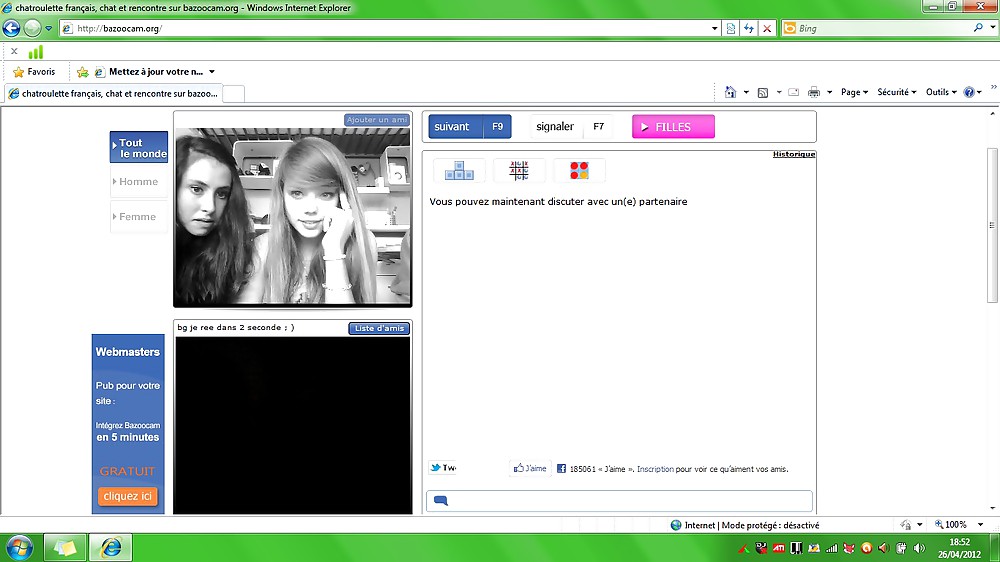The width and height of the screenshot is (1000, 562).
Task: Click the Bing search field
Action: [883, 29]
